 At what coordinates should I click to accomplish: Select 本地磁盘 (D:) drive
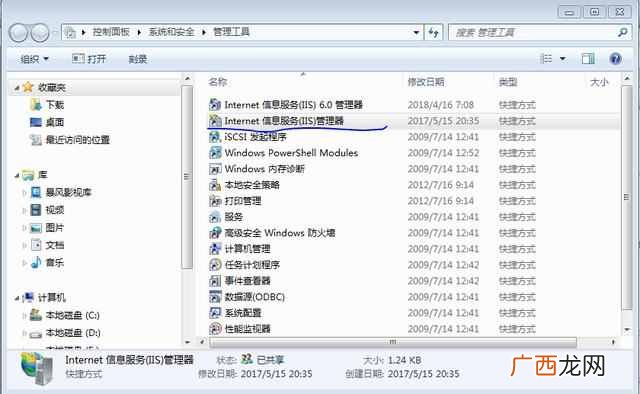coord(65,333)
